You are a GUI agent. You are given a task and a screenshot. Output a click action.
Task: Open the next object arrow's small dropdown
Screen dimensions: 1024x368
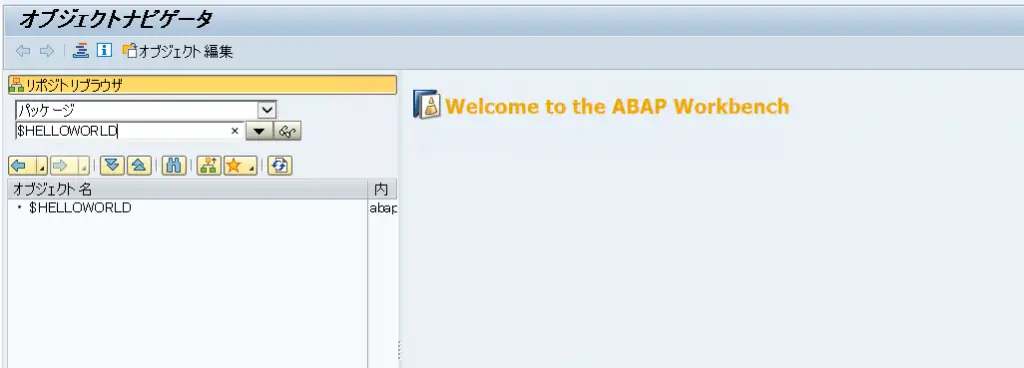tap(83, 166)
